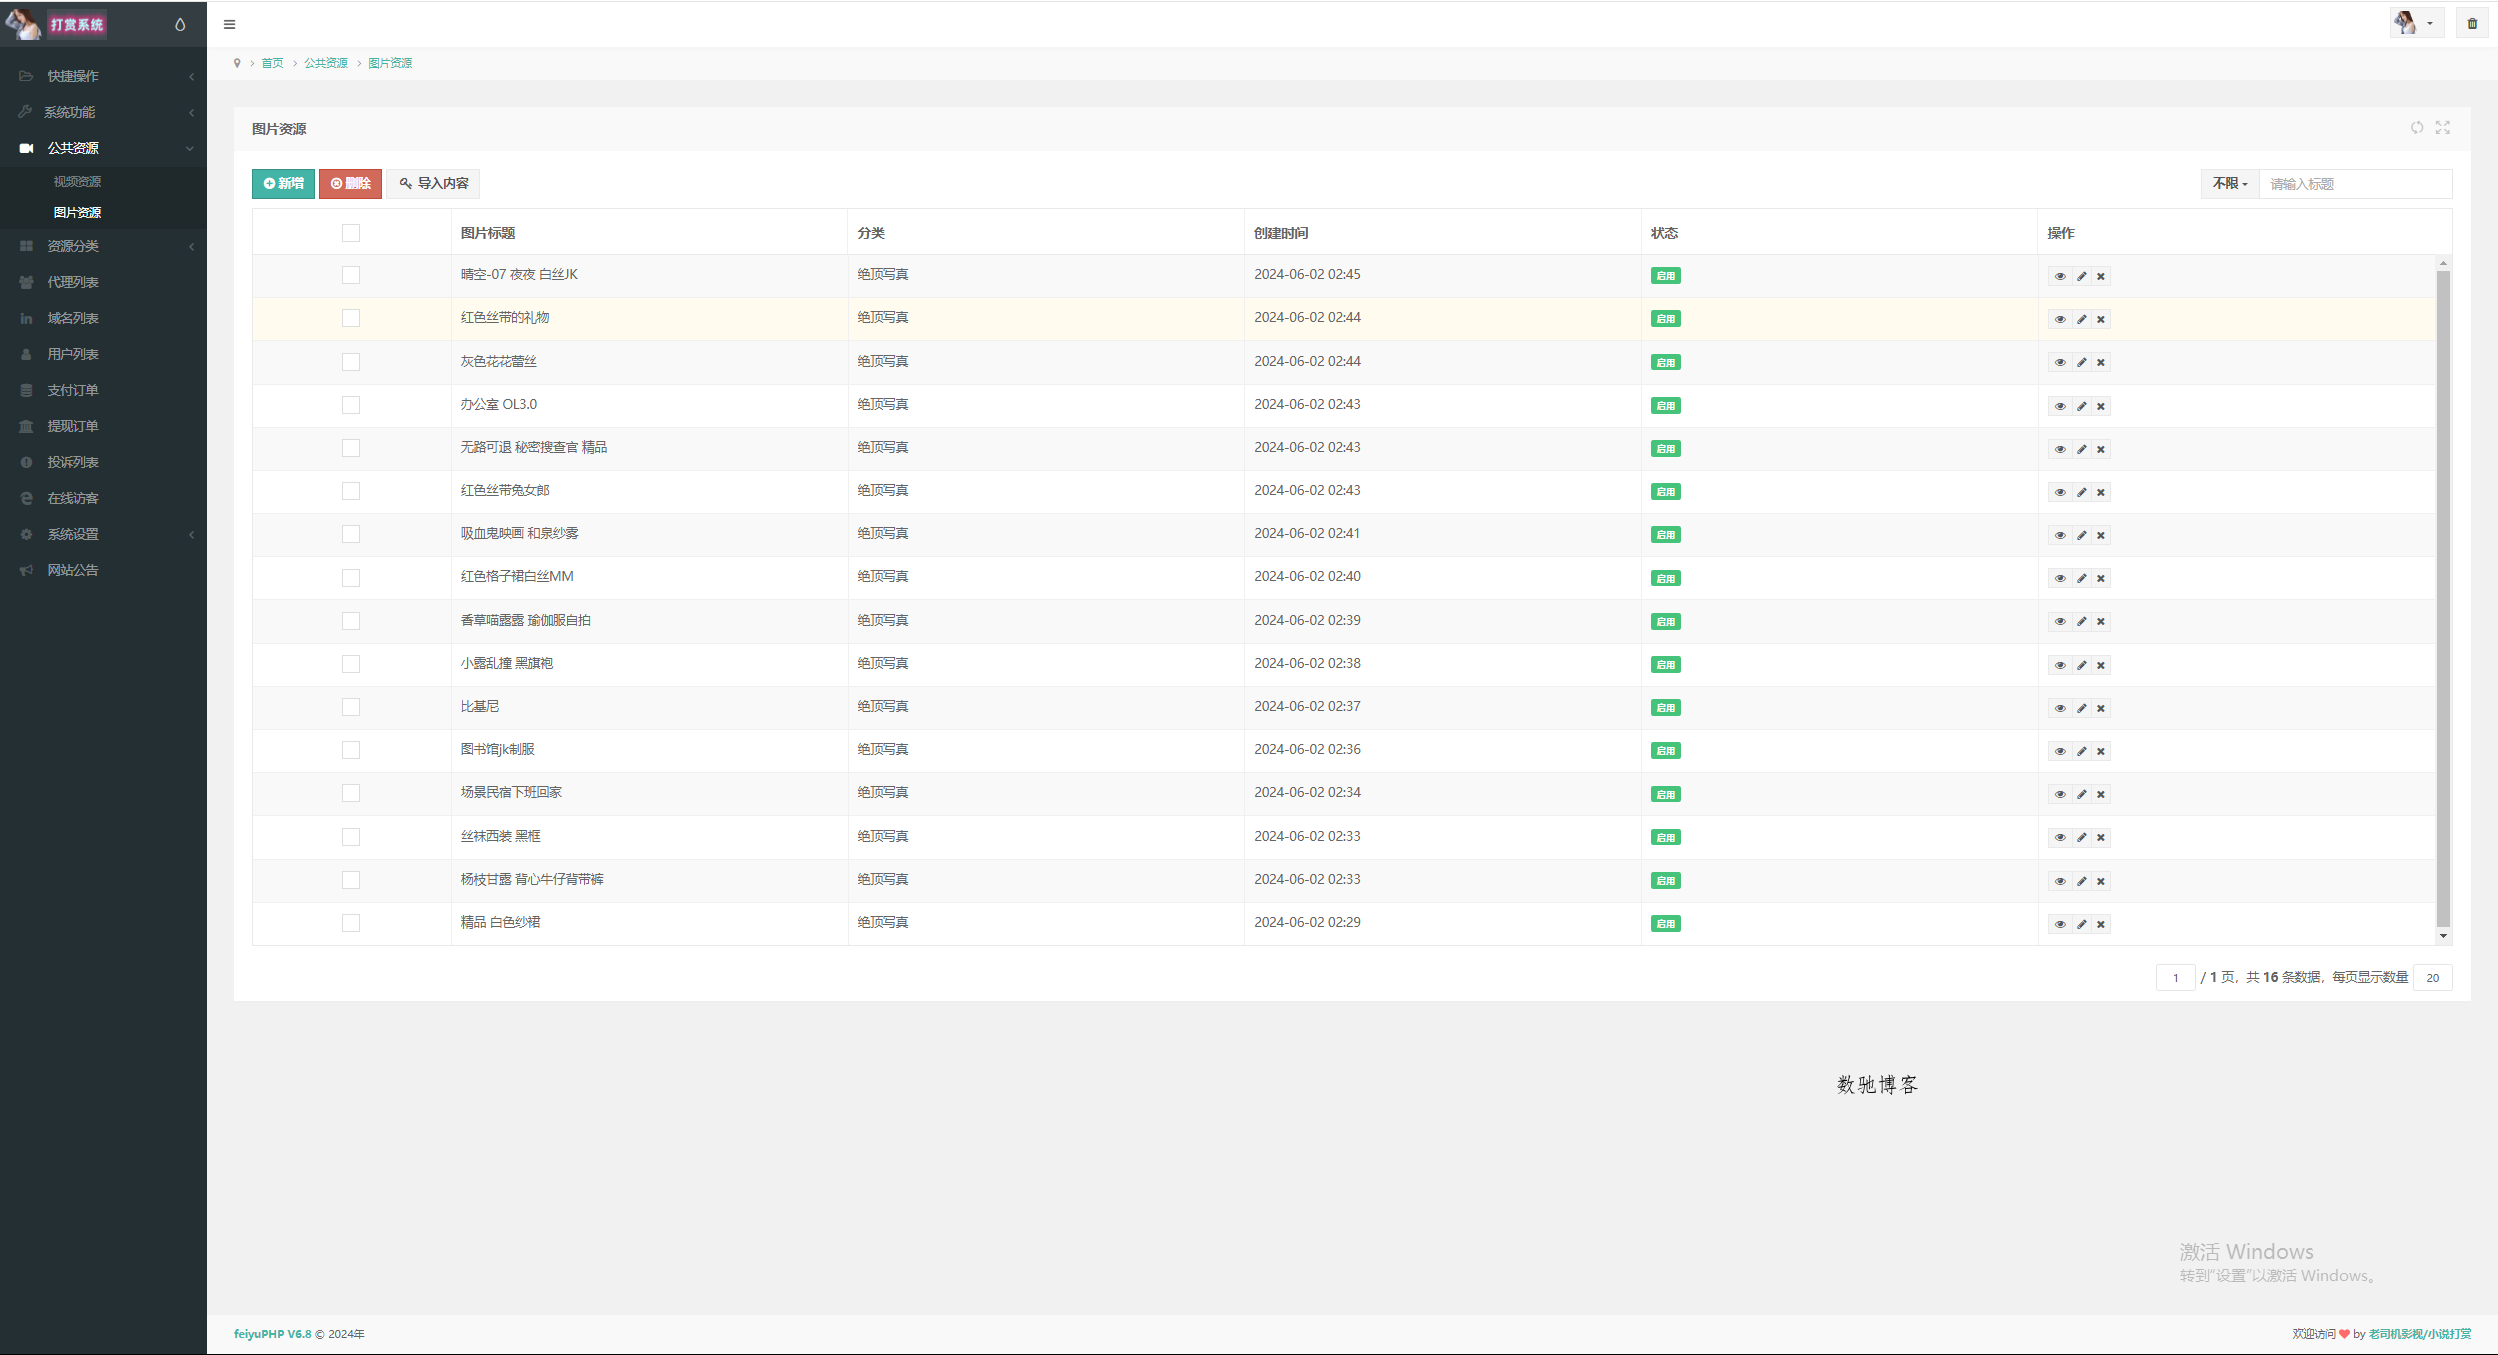The height and width of the screenshot is (1355, 2498).
Task: Delete the 小露乱撞 黑旗袍 row
Action: pos(2101,665)
